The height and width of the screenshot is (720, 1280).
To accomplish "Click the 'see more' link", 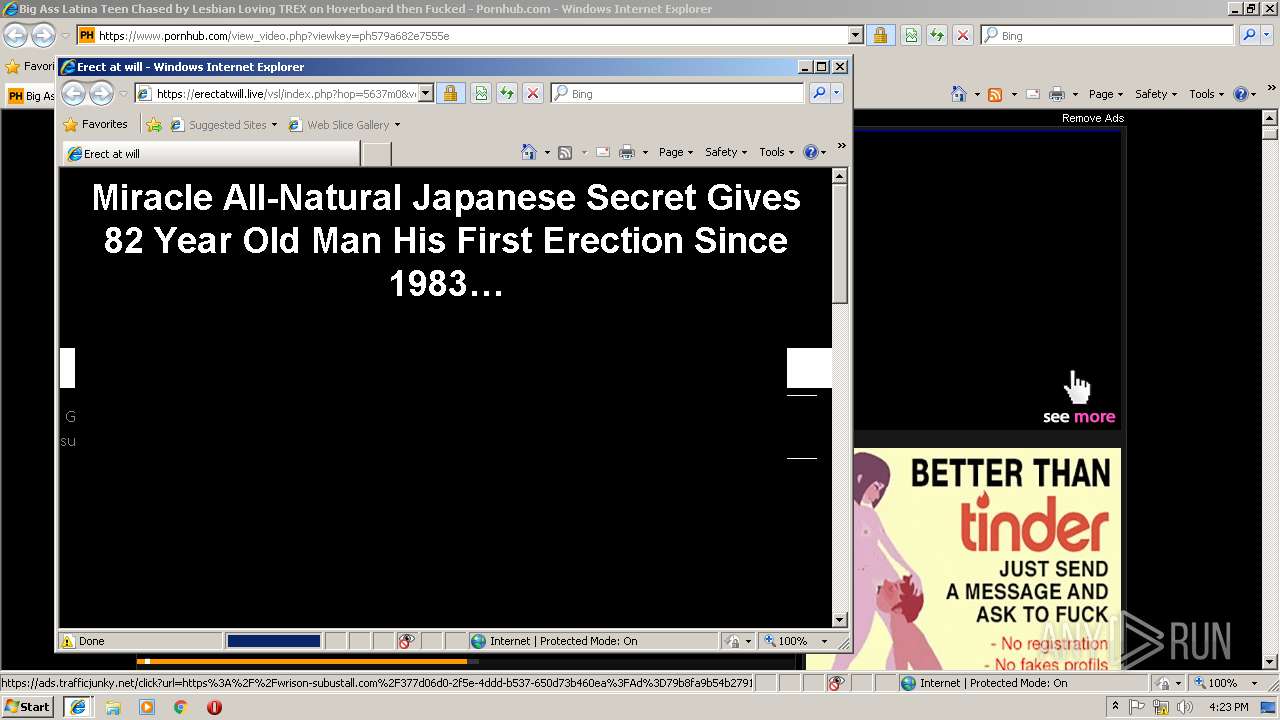I will (x=1078, y=417).
